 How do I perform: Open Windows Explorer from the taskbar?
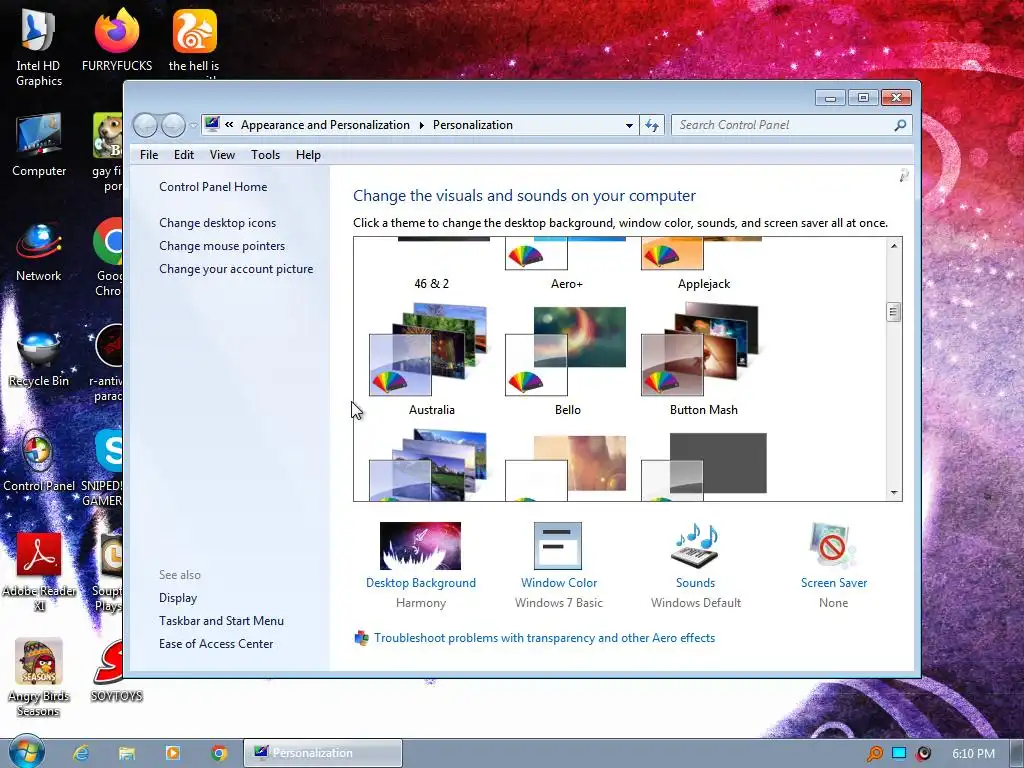127,753
